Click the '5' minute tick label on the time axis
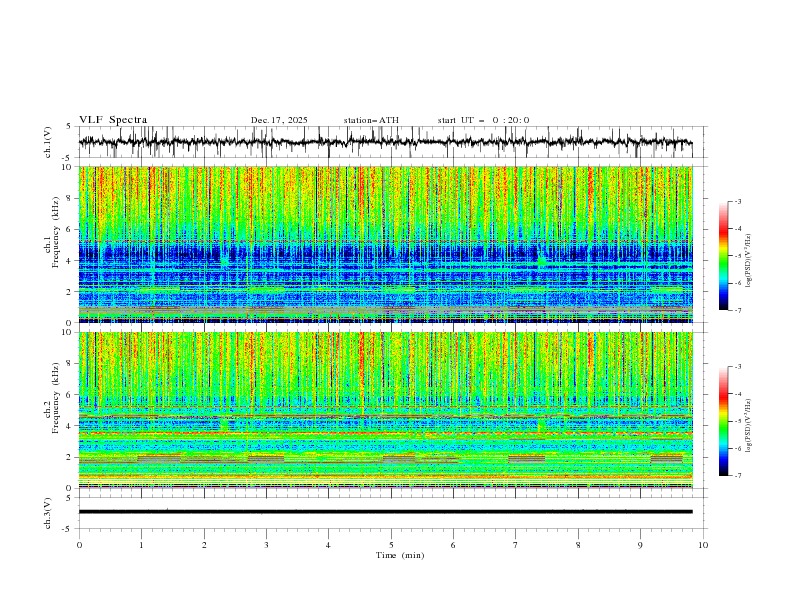 tap(391, 545)
